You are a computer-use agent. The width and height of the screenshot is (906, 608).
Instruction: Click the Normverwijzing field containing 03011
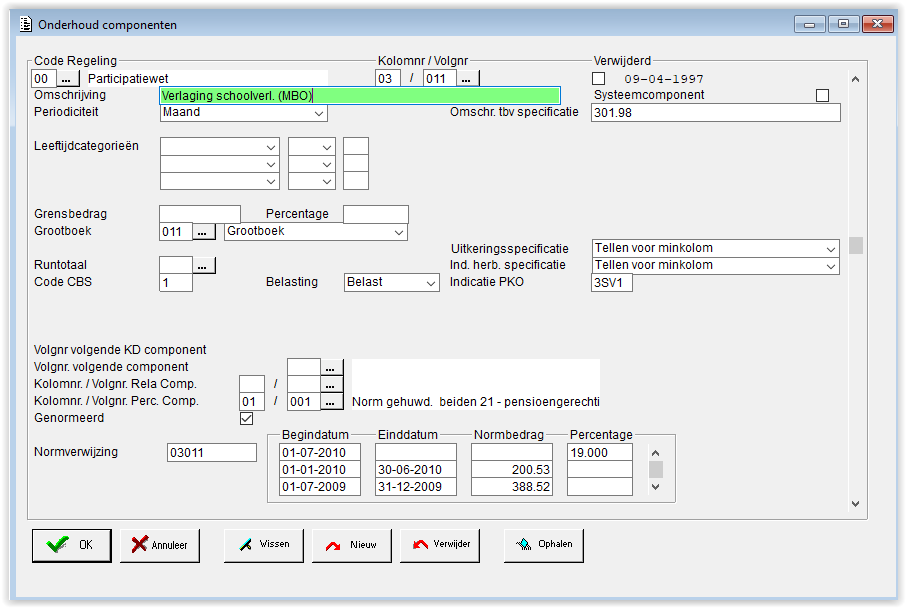(x=211, y=453)
